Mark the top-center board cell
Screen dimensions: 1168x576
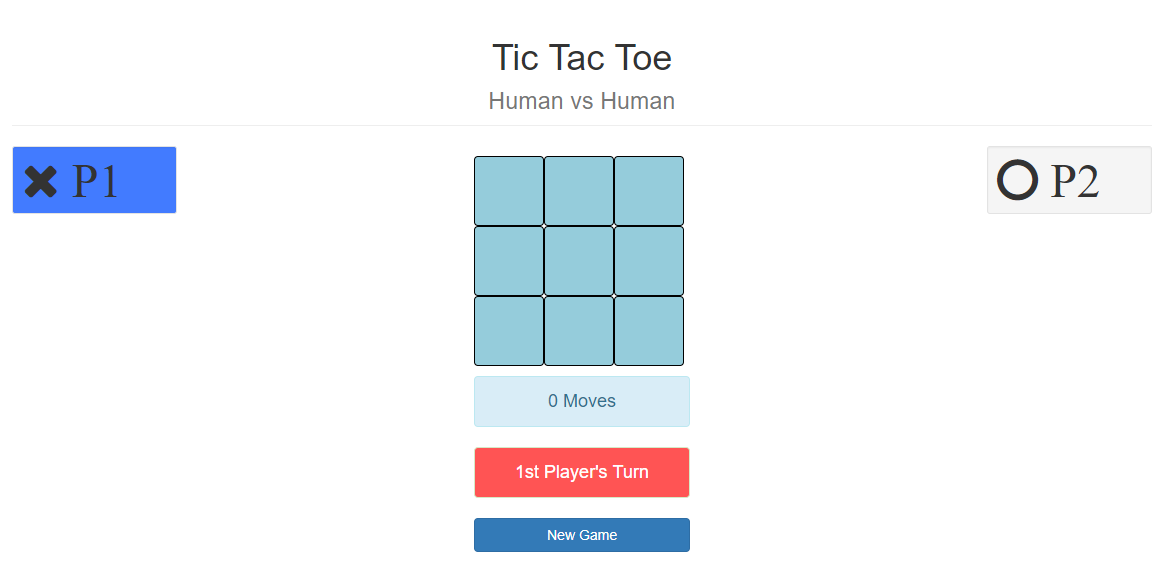pyautogui.click(x=579, y=191)
